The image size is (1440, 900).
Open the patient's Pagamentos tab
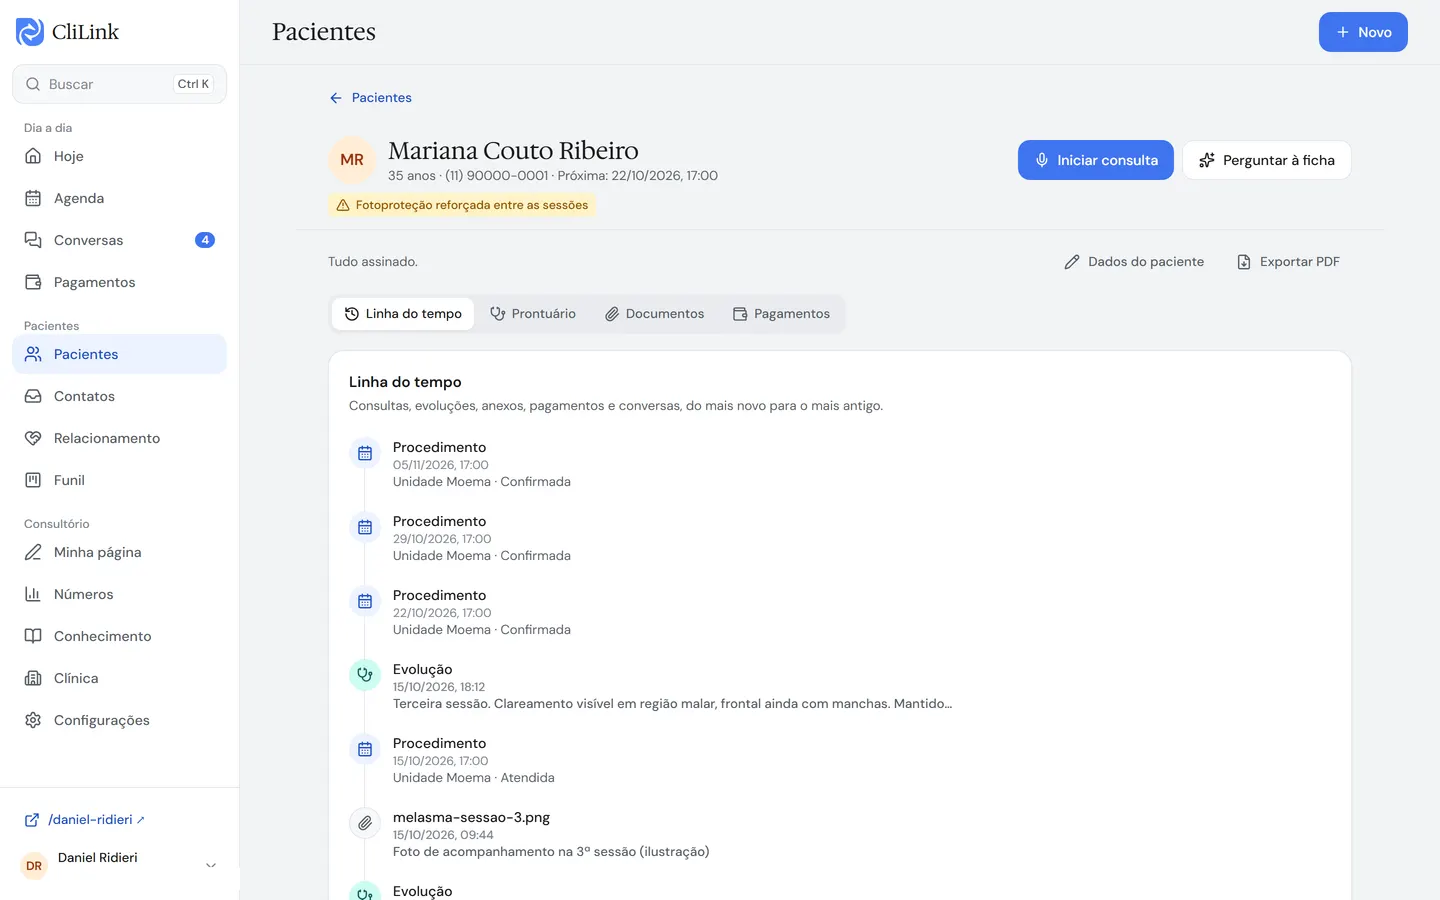click(781, 314)
